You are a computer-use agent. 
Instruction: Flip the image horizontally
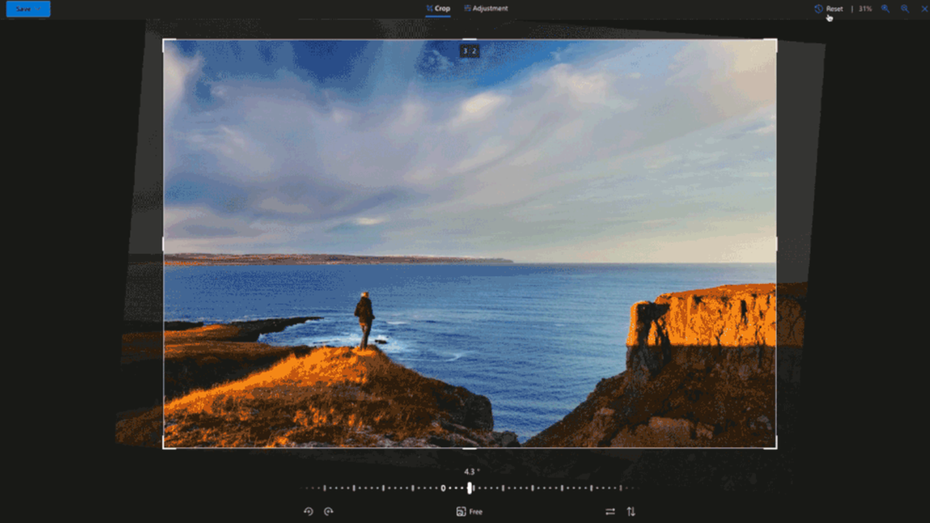click(610, 511)
